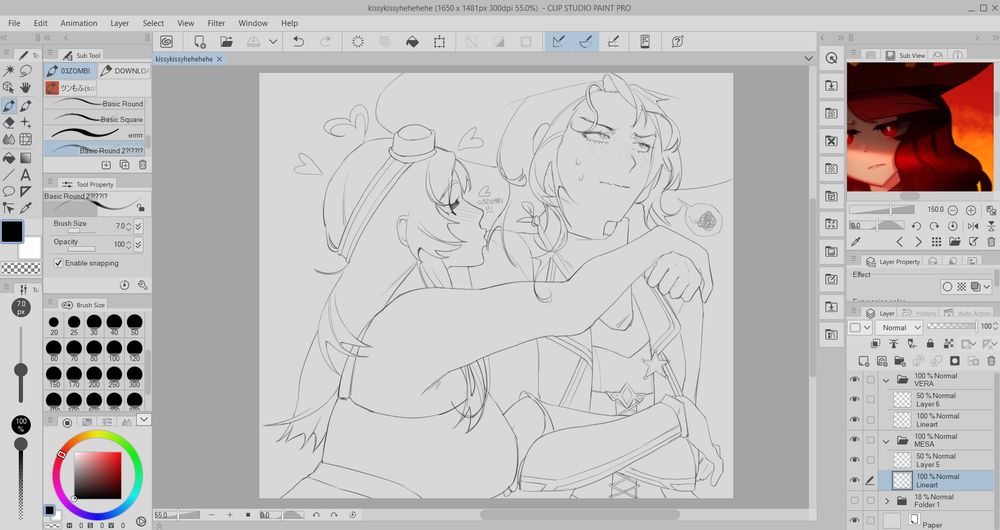This screenshot has width=1000, height=530.
Task: Pick the Eyedropper tool in toolbox
Action: point(26,208)
